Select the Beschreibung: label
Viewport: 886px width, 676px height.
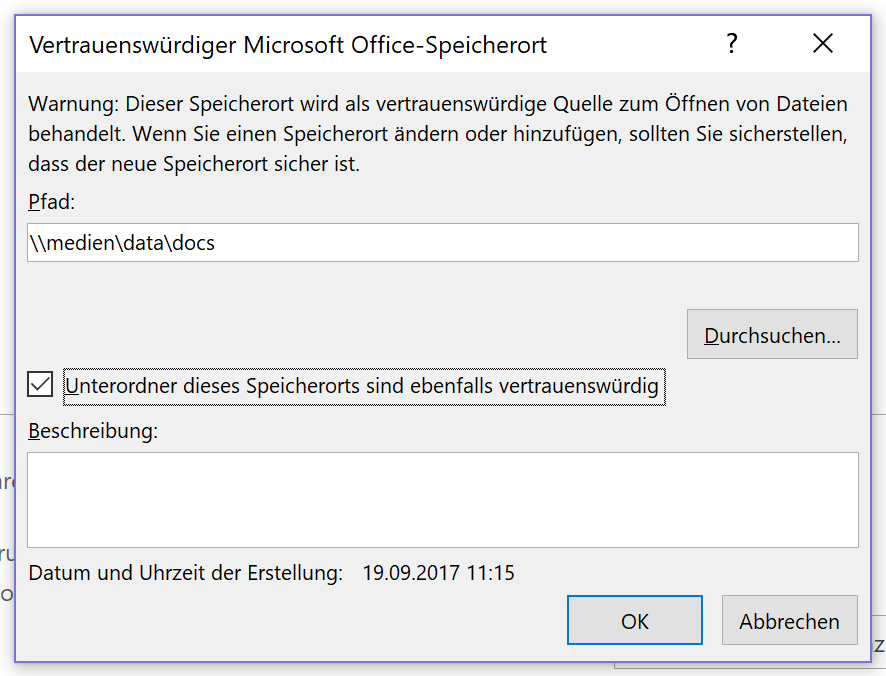click(93, 431)
